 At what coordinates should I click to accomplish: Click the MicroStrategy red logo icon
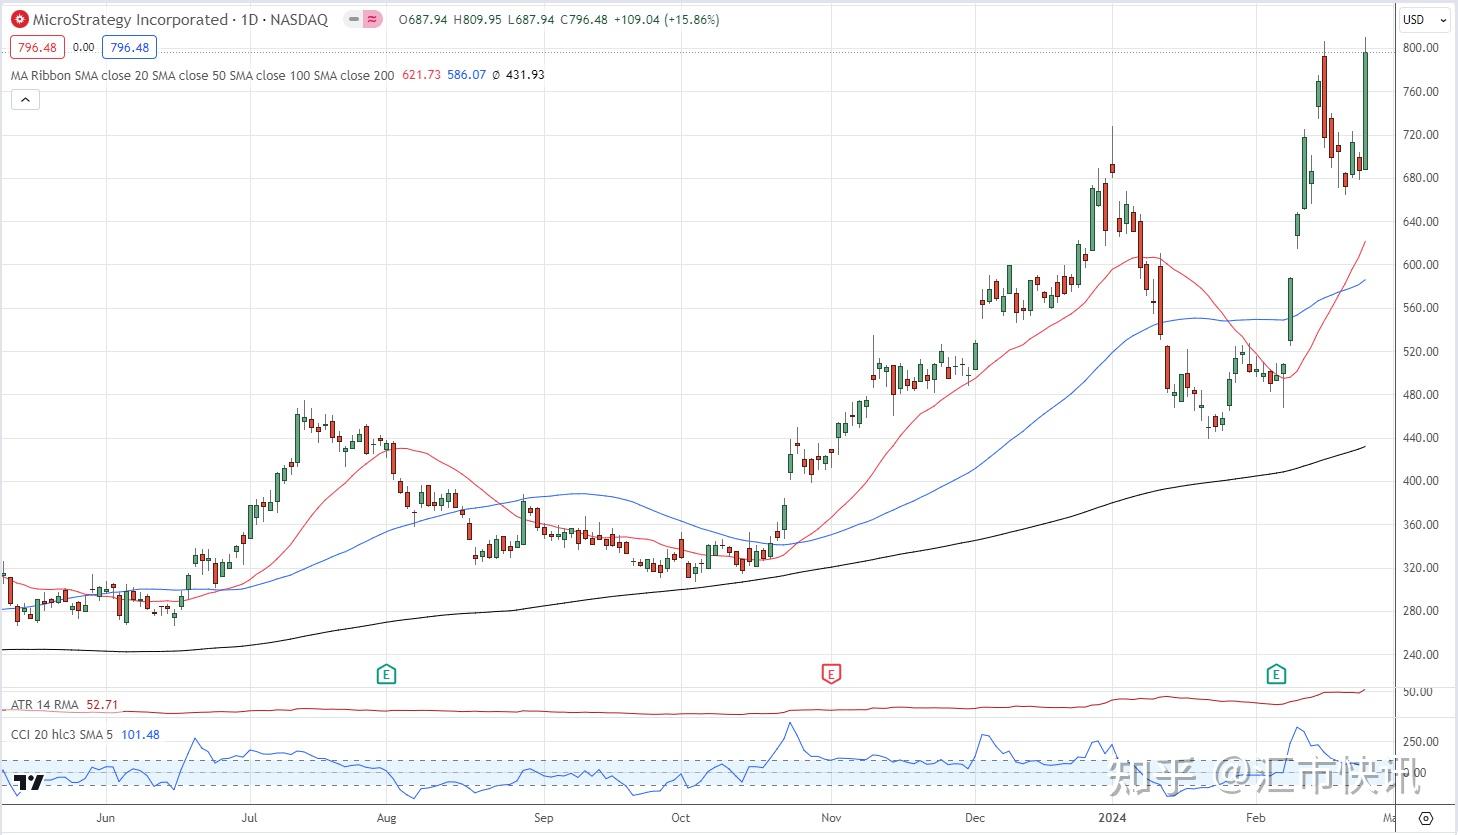[x=19, y=19]
